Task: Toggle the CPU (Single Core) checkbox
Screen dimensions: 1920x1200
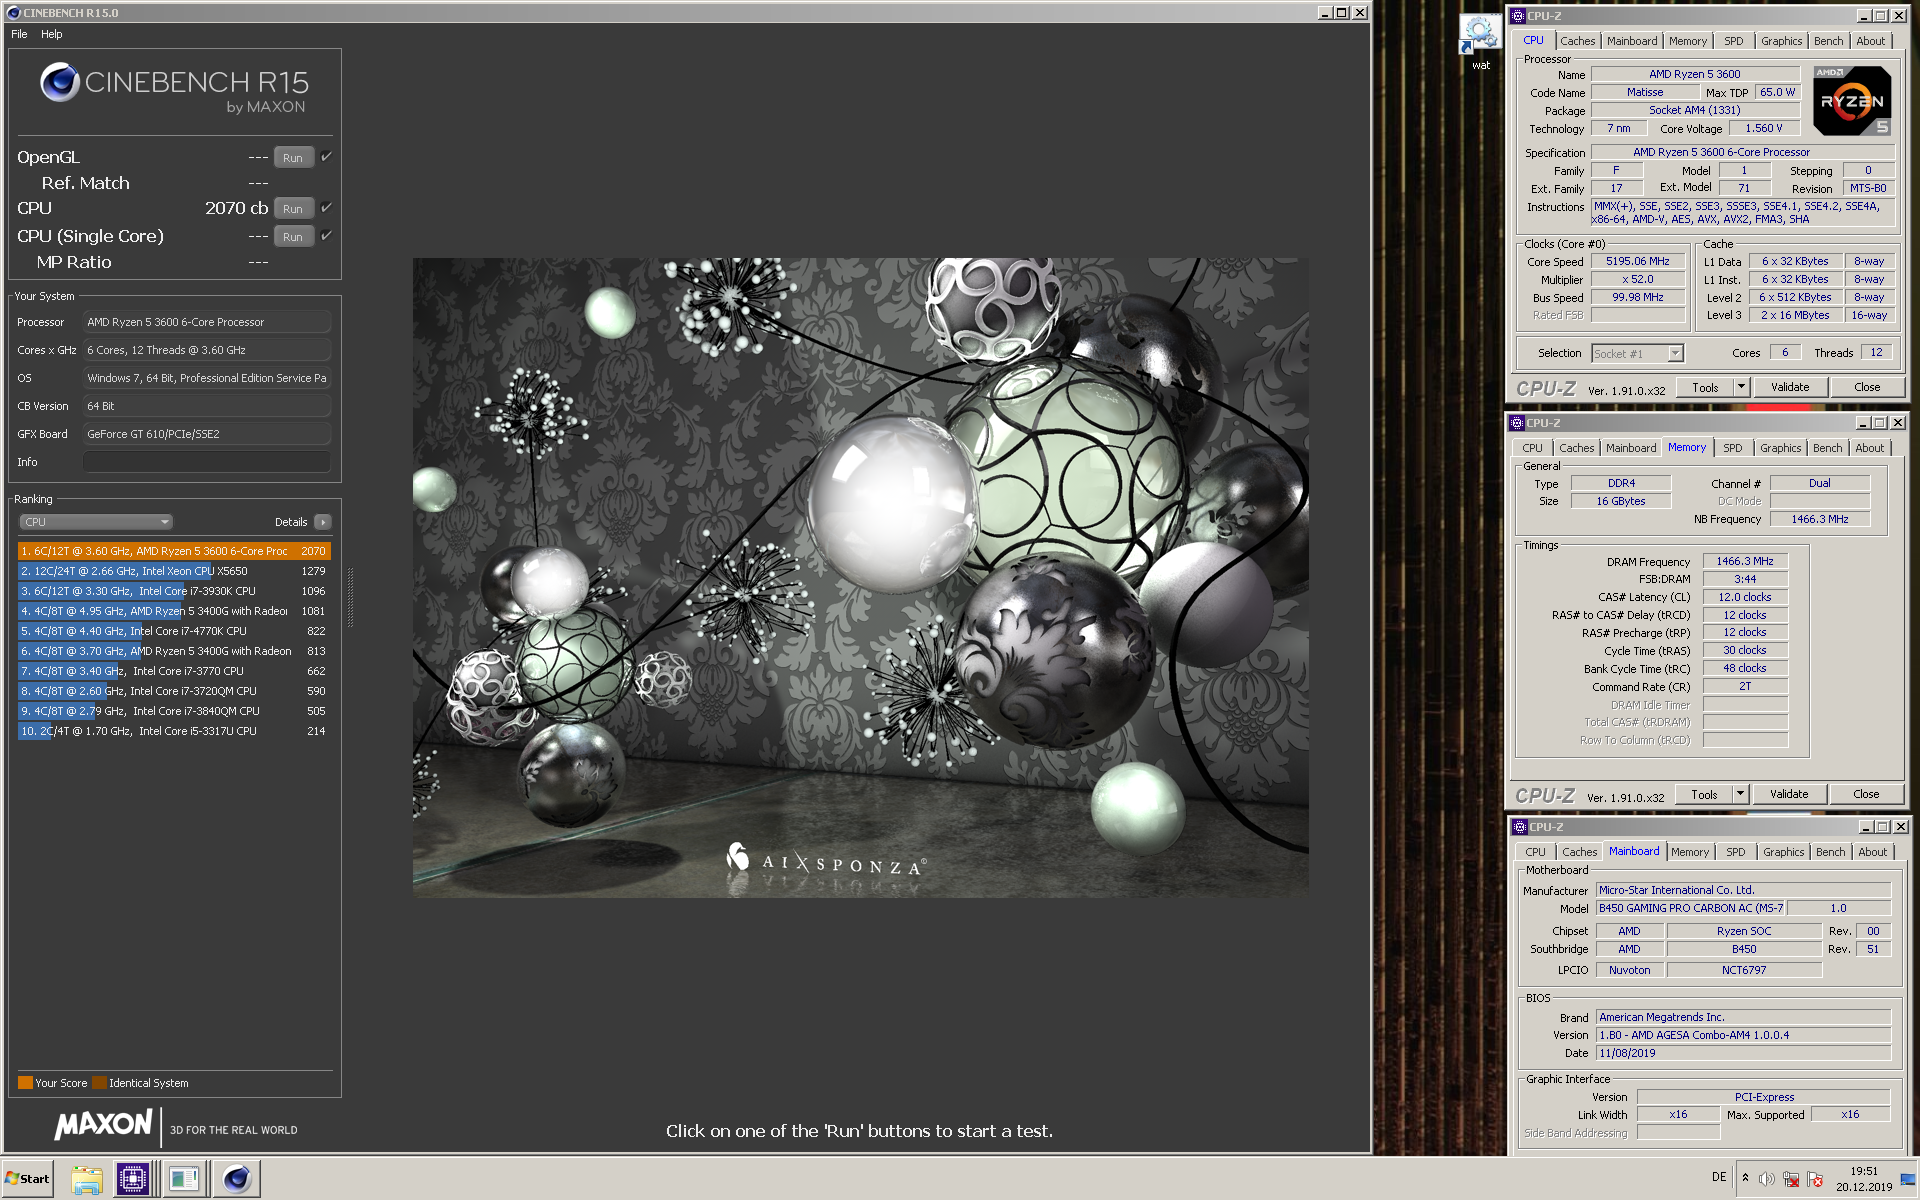Action: [x=326, y=236]
